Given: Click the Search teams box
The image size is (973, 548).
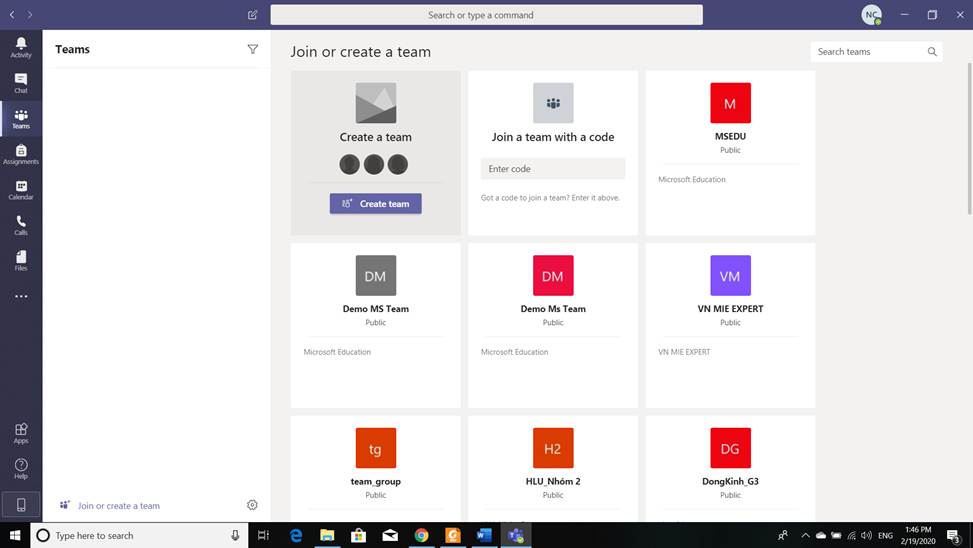Looking at the screenshot, I should click(x=868, y=52).
